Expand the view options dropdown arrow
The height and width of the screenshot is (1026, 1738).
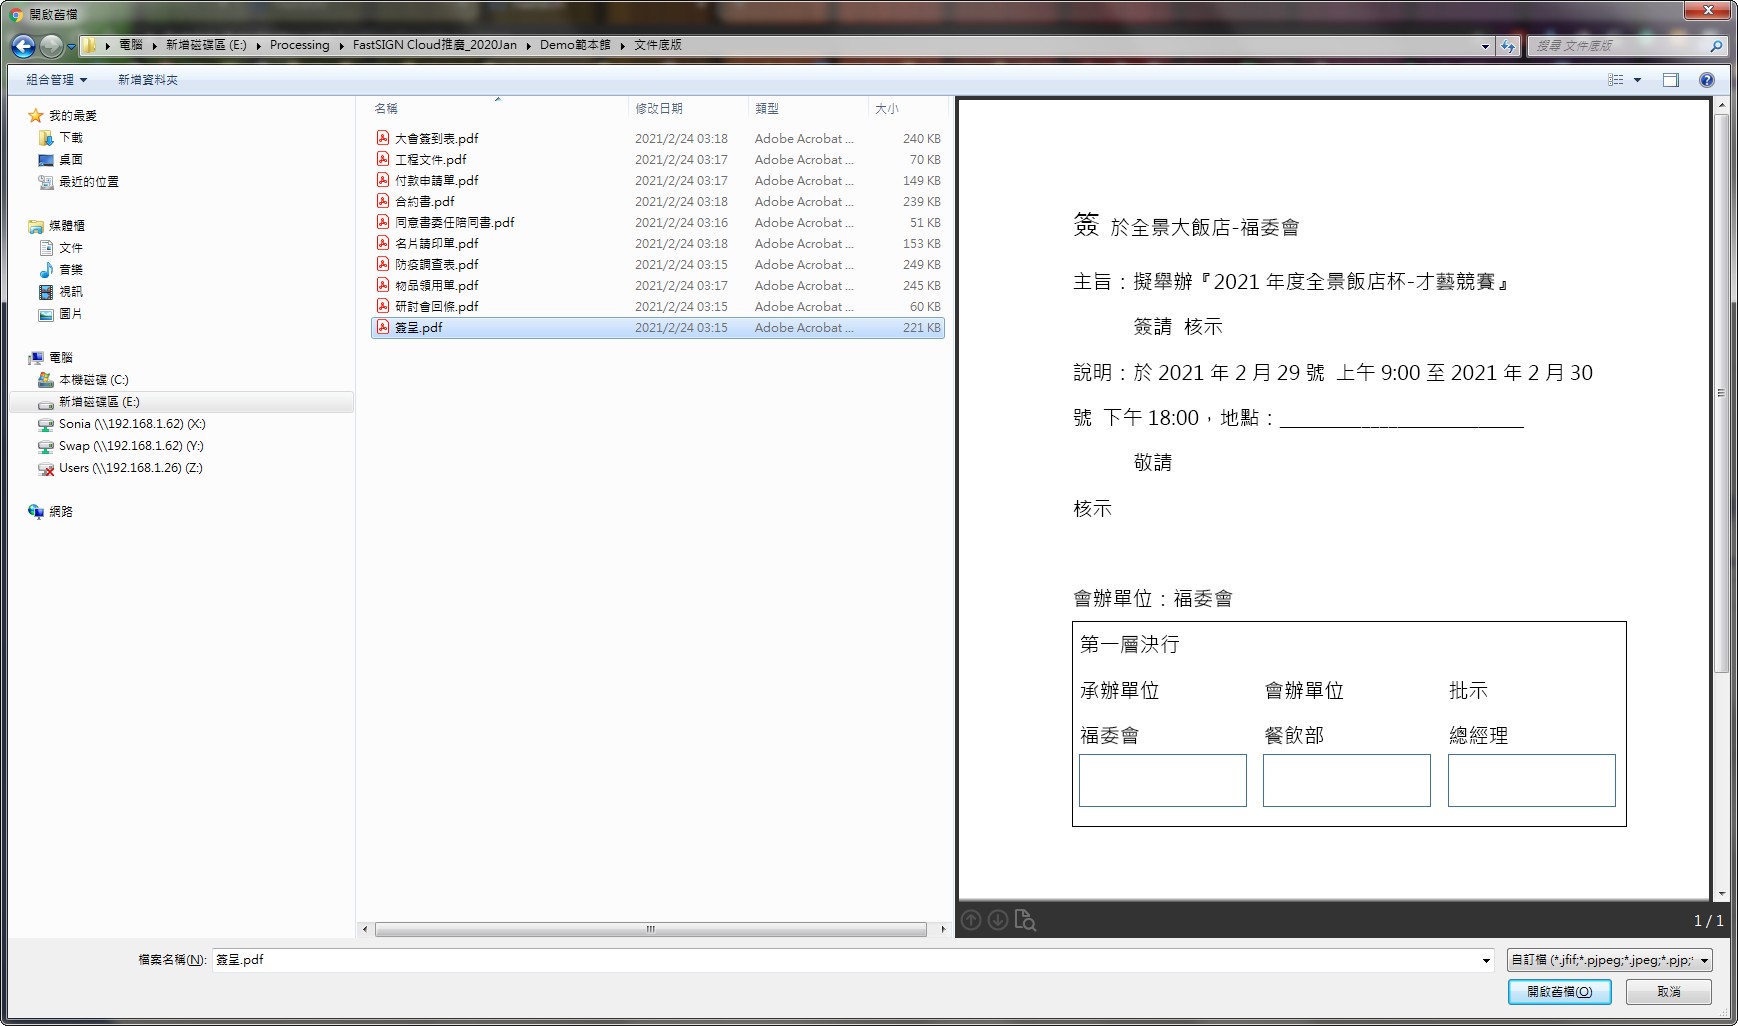tap(1637, 80)
